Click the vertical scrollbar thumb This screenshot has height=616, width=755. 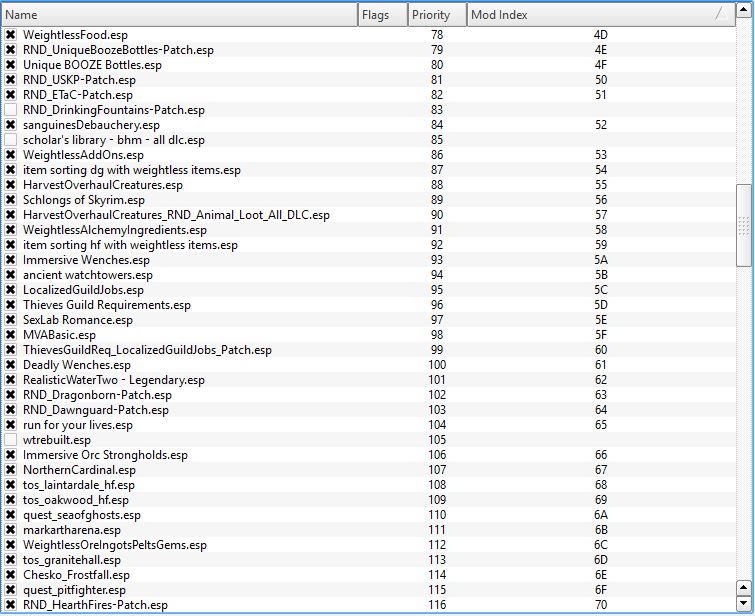[x=744, y=225]
